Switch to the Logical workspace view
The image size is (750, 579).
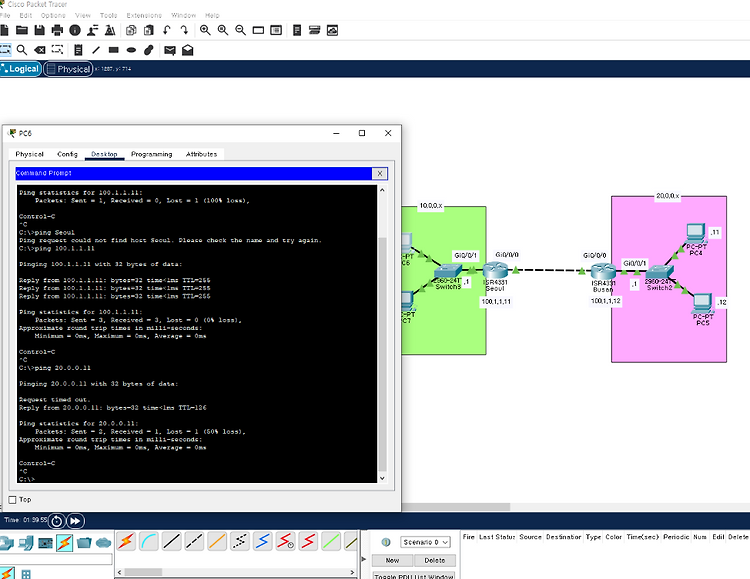(21, 69)
